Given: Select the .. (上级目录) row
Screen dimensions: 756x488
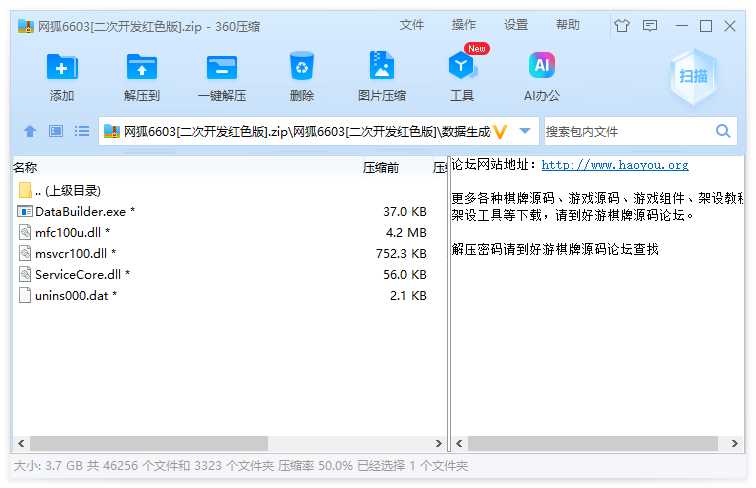Looking at the screenshot, I should [68, 190].
